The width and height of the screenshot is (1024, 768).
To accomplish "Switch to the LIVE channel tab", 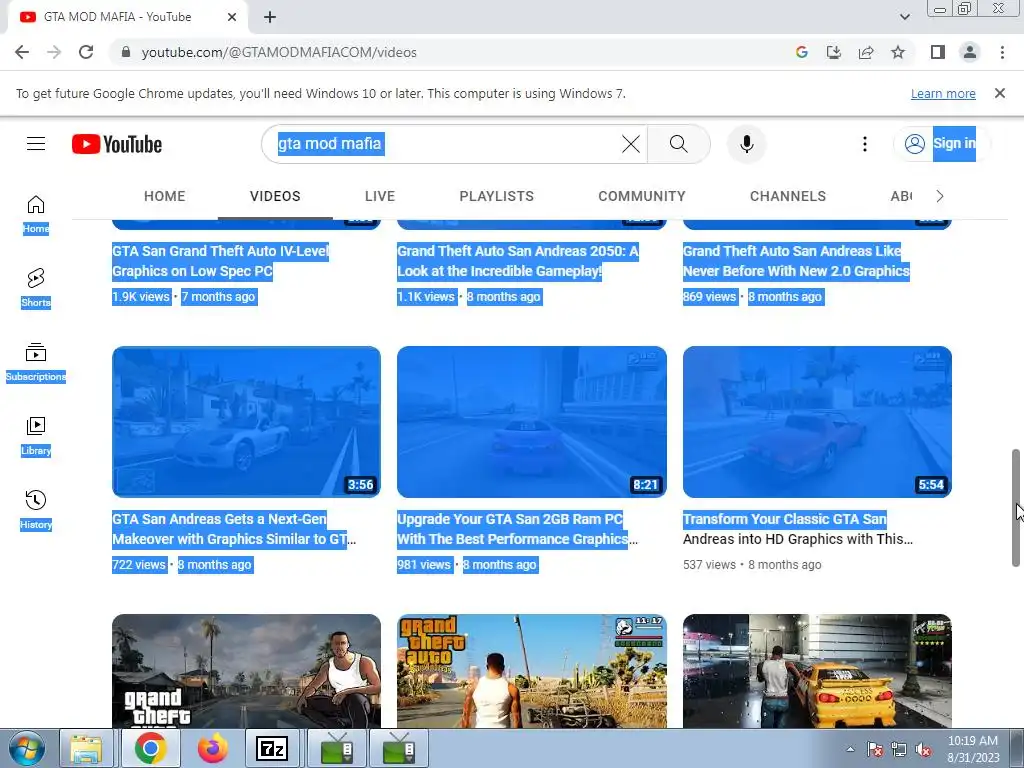I will pyautogui.click(x=380, y=196).
